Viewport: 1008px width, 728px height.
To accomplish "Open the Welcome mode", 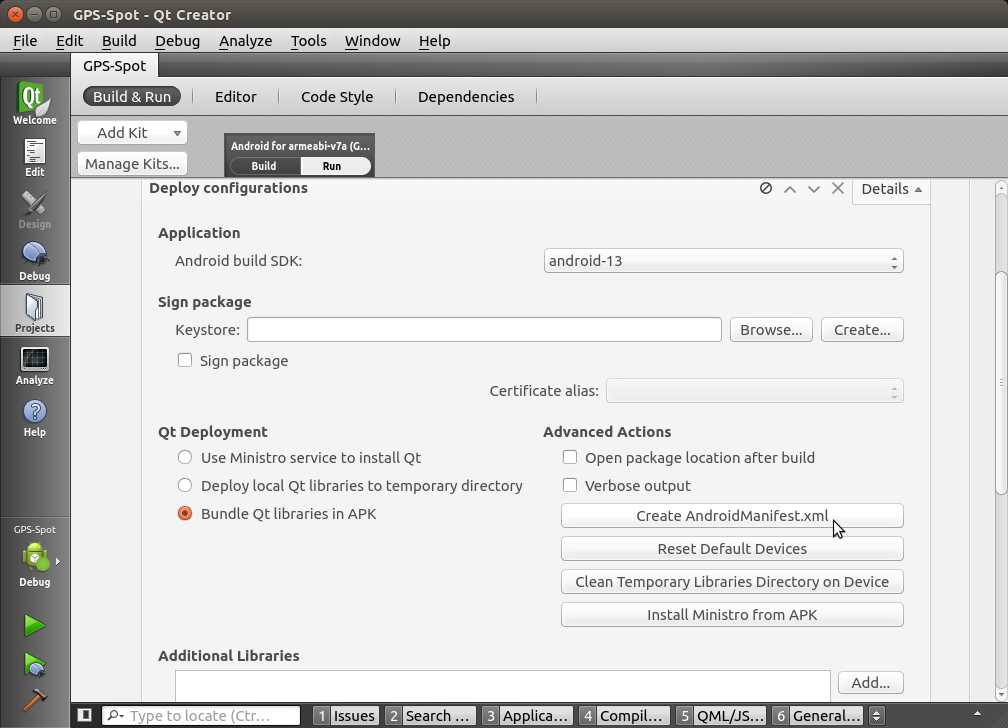I will point(35,103).
